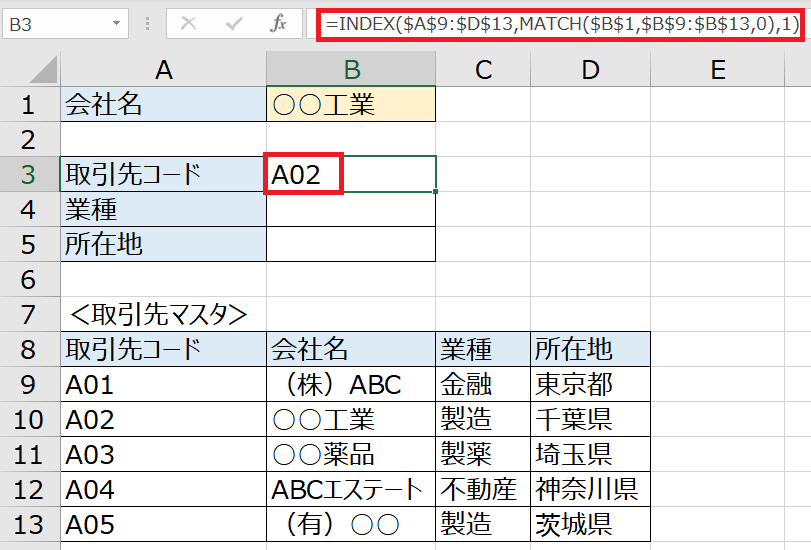The height and width of the screenshot is (550, 811).
Task: Click cell A4 labeled 業種
Action: [163, 210]
